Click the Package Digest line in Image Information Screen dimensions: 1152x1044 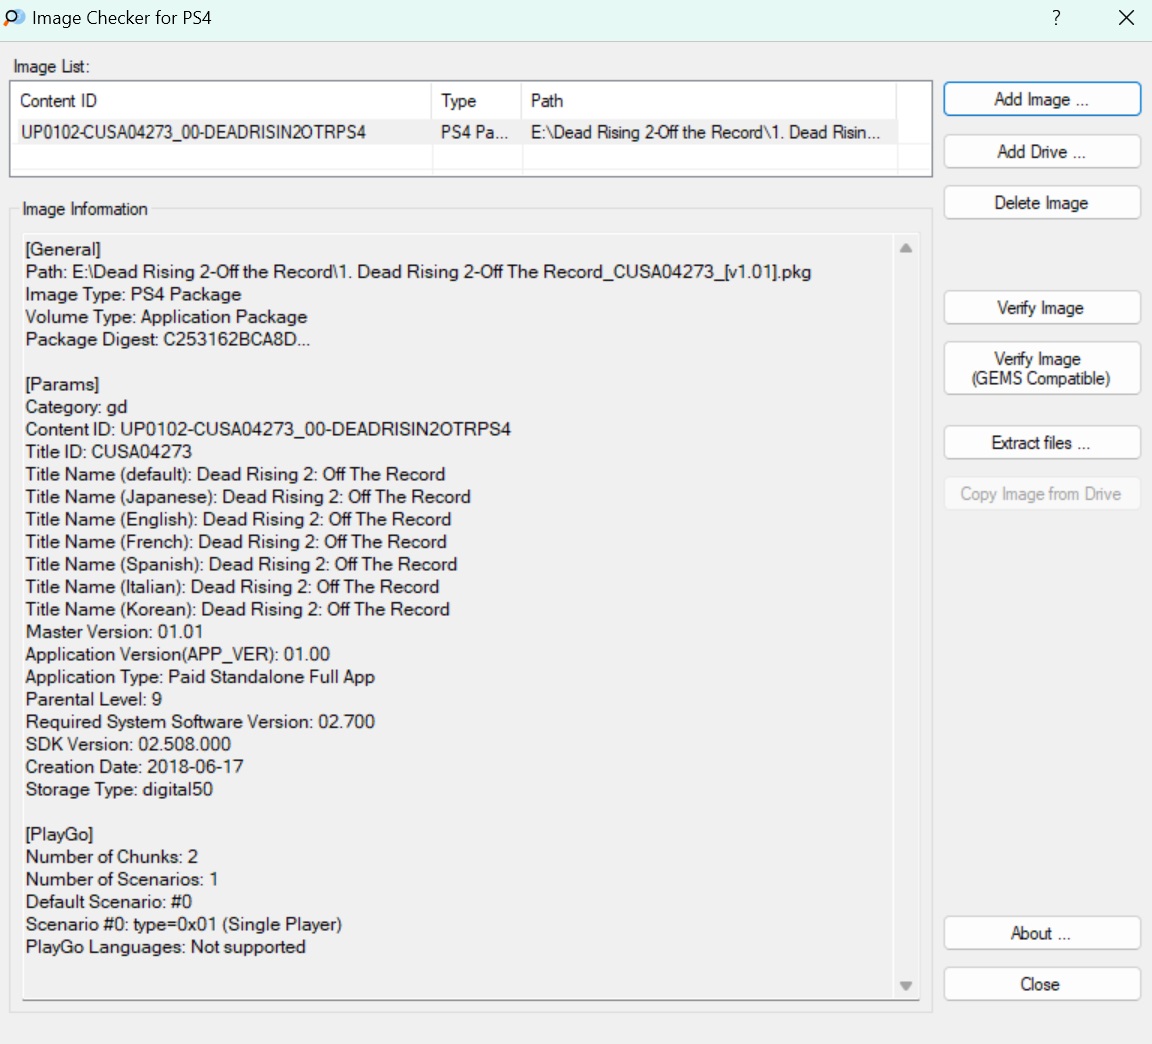point(168,339)
